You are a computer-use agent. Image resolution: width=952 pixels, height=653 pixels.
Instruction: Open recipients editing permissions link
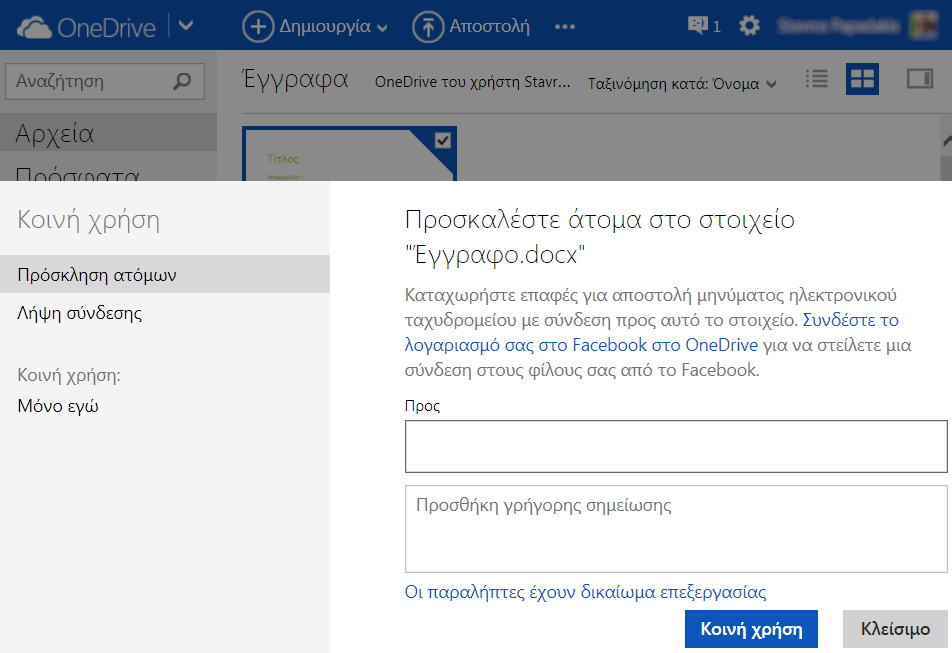pos(585,592)
